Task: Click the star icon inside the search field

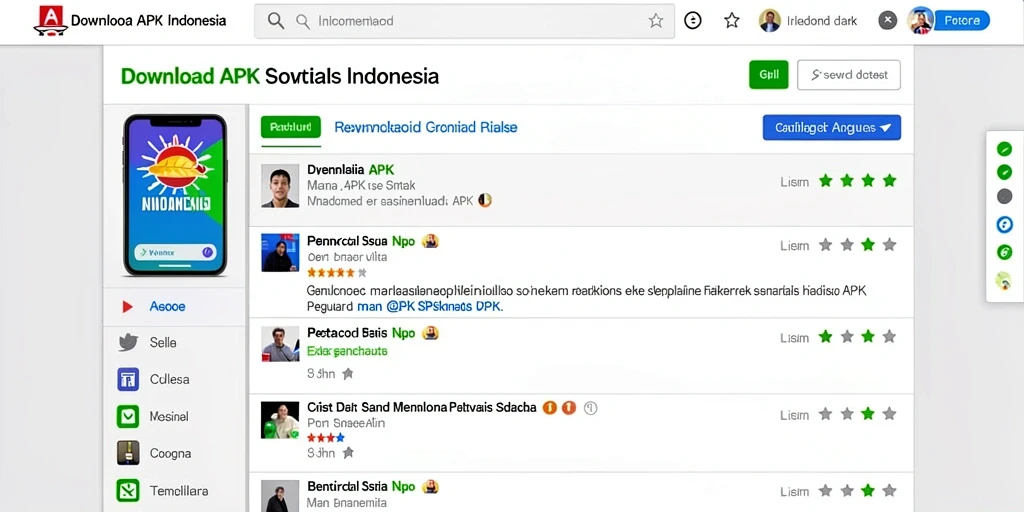Action: click(656, 21)
